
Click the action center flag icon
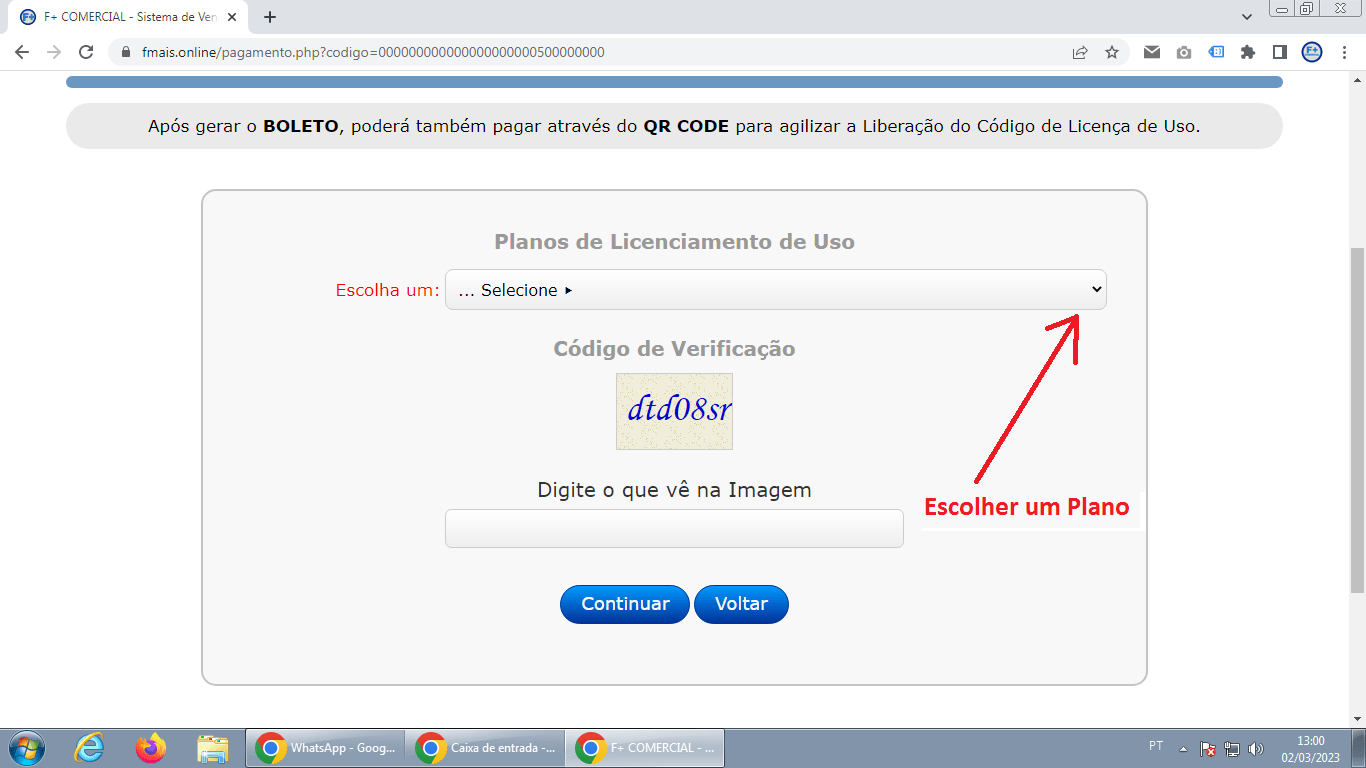[x=1208, y=748]
